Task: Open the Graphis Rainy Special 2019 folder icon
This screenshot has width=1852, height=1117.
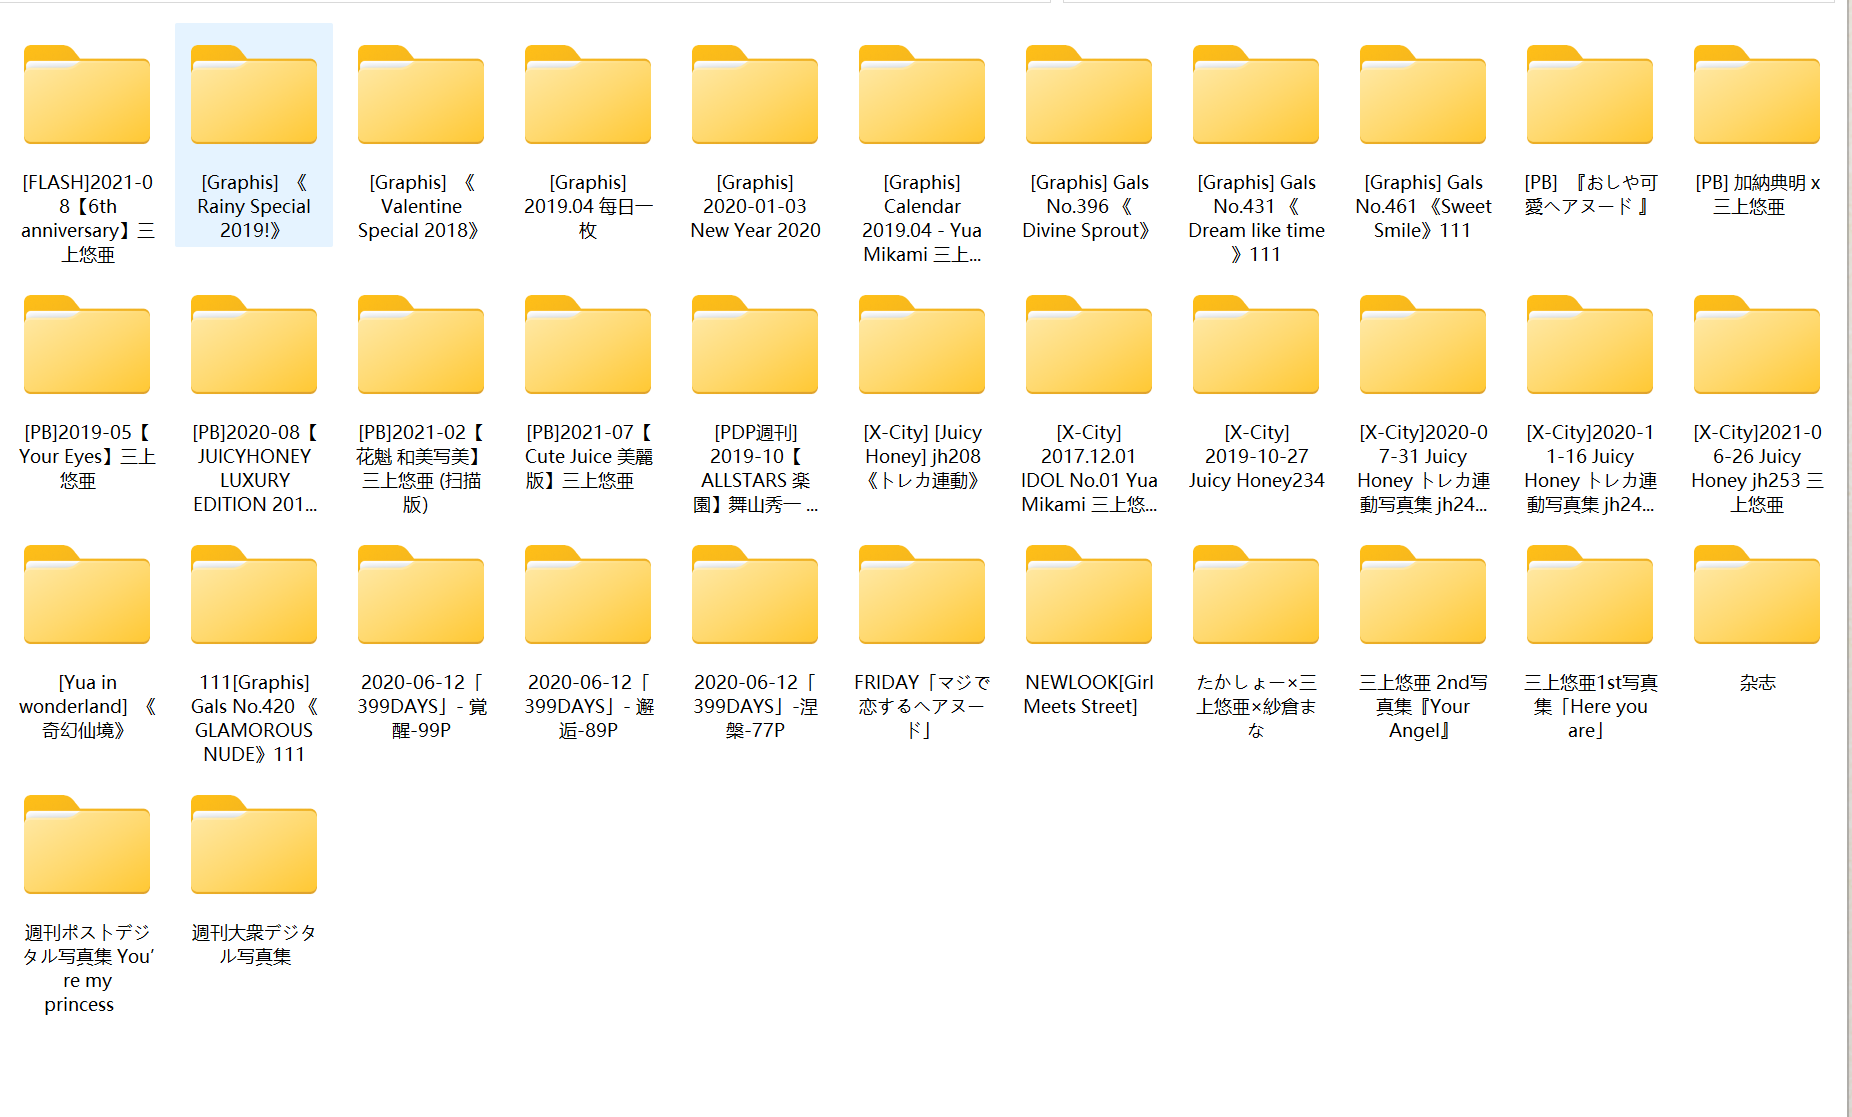Action: click(x=254, y=95)
